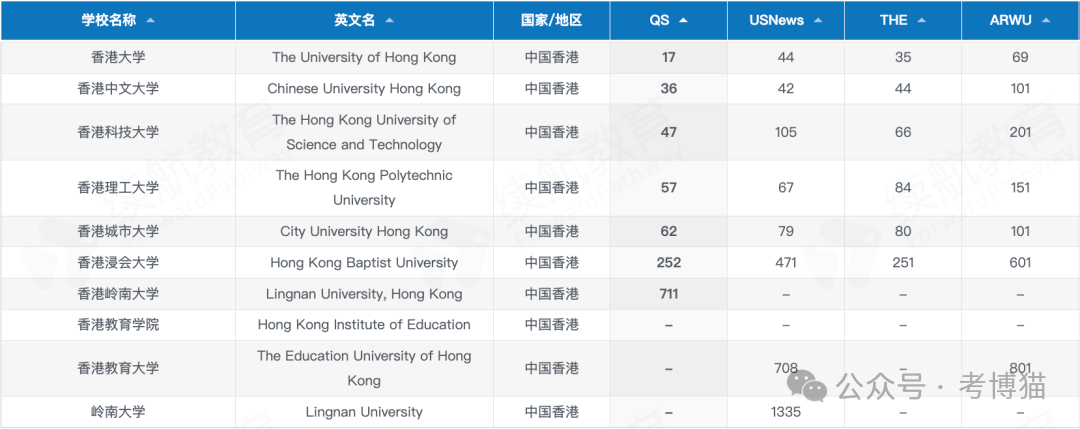The image size is (1080, 429).
Task: Click USNews rank 1335 cell
Action: 786,412
